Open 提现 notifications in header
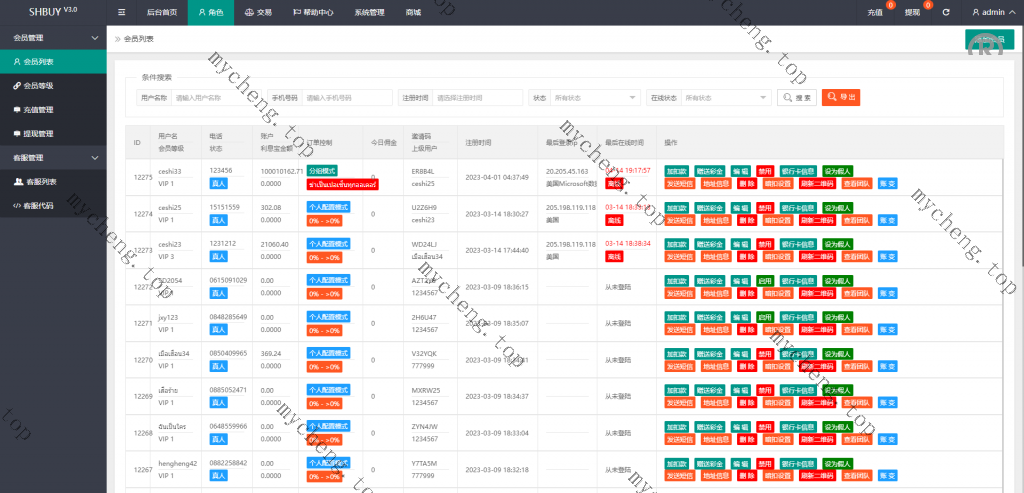1024x493 pixels. coord(912,13)
